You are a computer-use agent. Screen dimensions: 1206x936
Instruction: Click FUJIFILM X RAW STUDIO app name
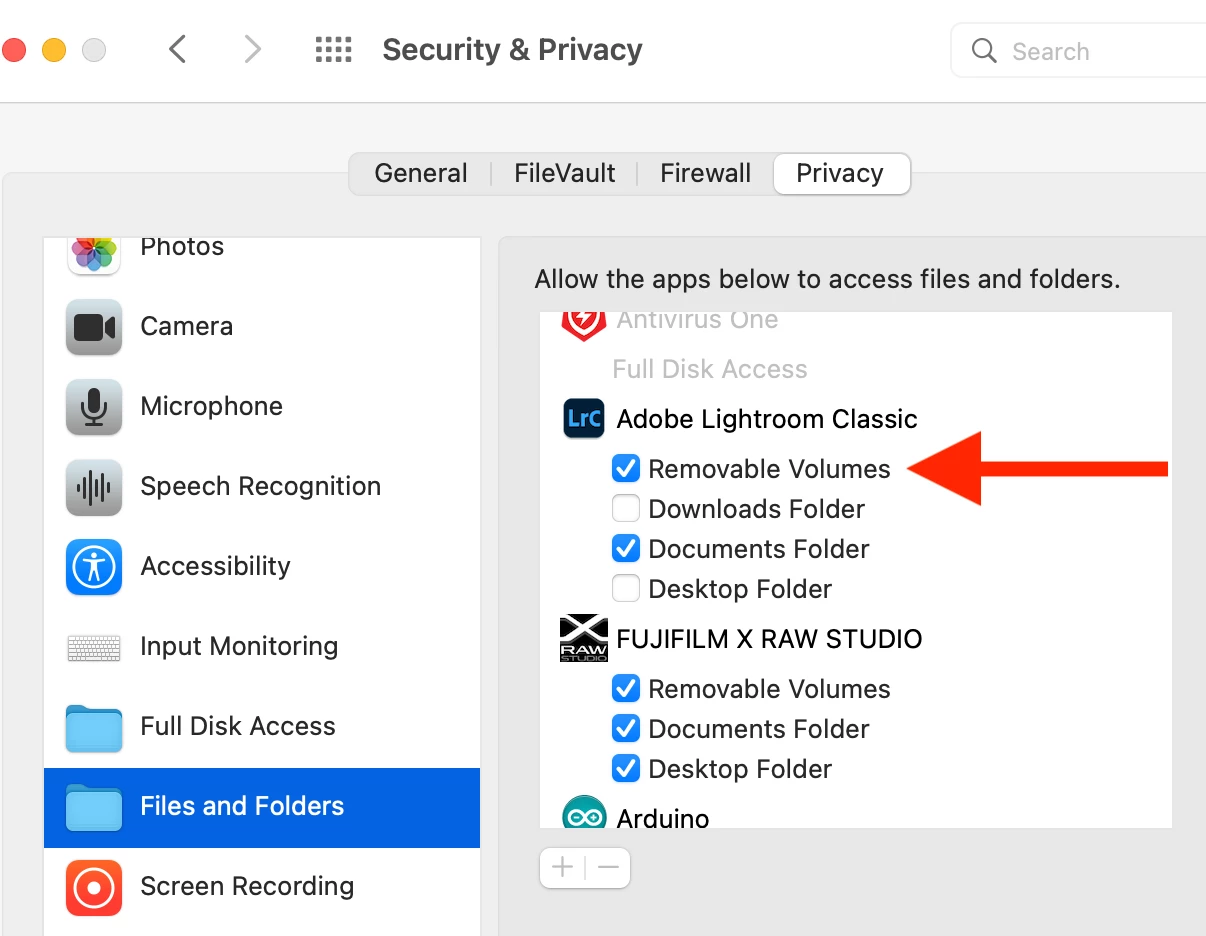coord(769,638)
